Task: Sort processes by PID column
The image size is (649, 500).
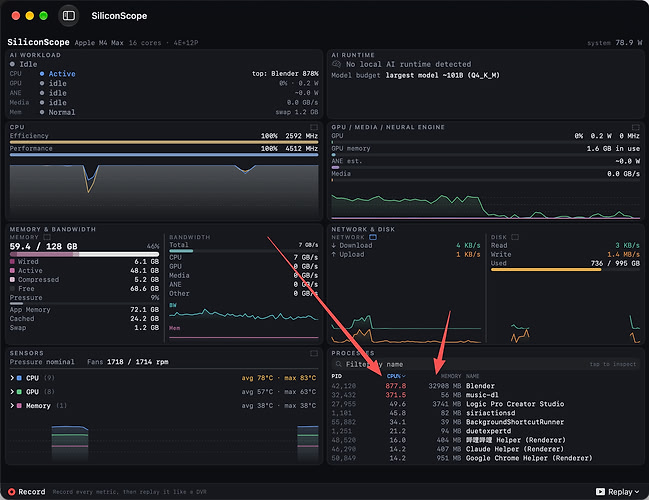Action: 337,376
